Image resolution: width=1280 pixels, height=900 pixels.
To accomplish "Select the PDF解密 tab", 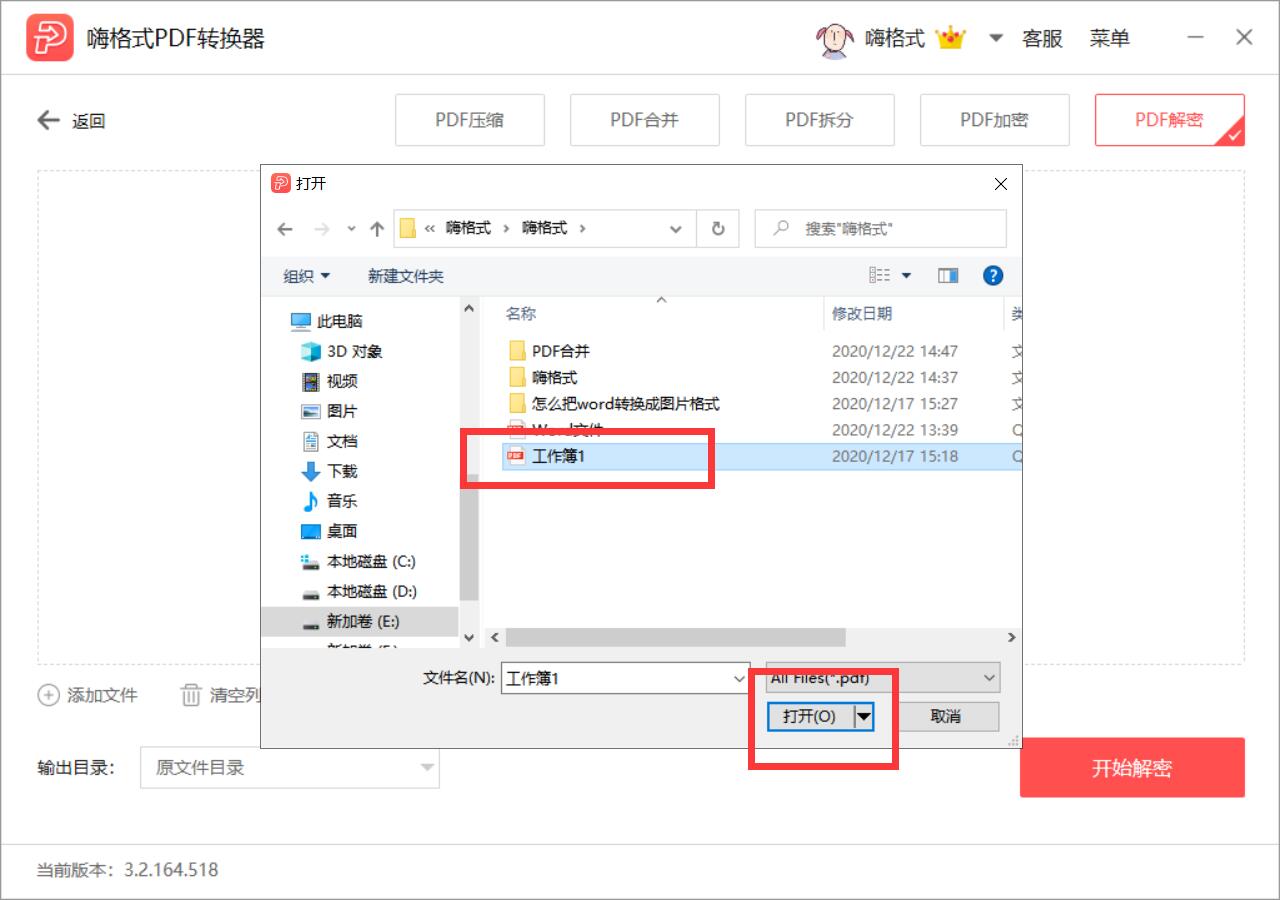I will click(x=1170, y=120).
